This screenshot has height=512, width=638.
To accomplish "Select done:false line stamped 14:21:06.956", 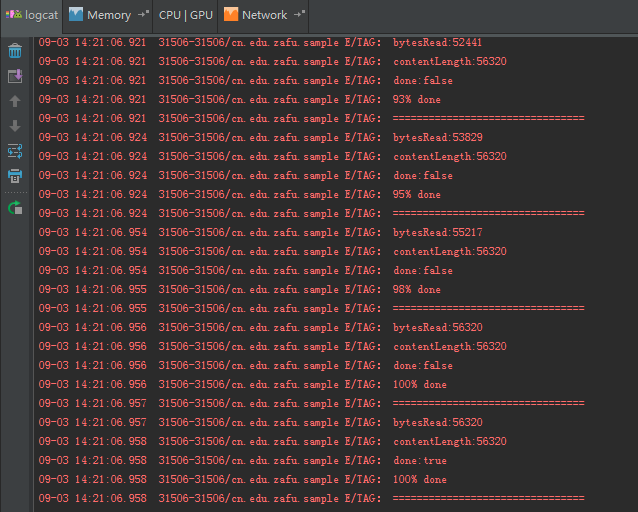I will [246, 365].
